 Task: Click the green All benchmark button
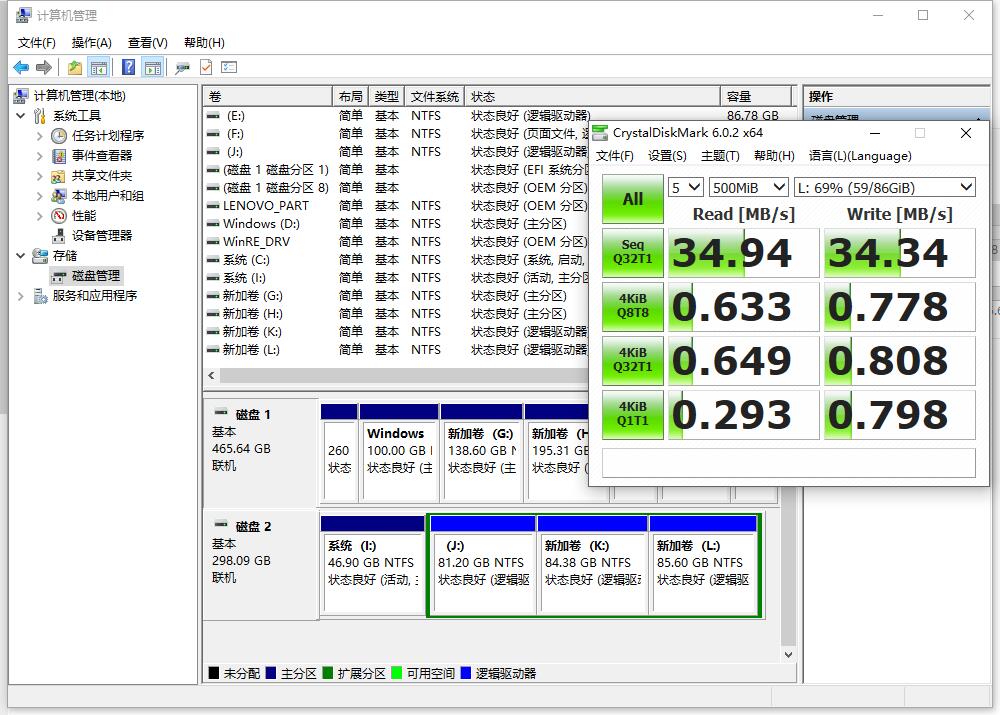point(633,198)
